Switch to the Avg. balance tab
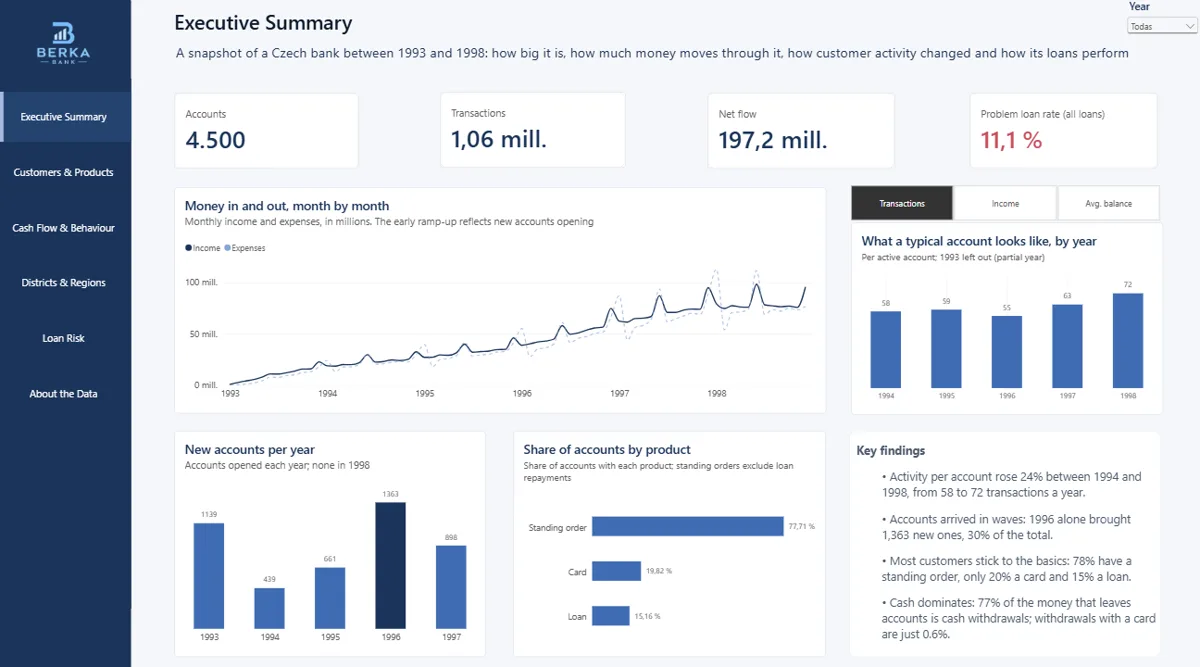This screenshot has height=667, width=1200. (1108, 203)
